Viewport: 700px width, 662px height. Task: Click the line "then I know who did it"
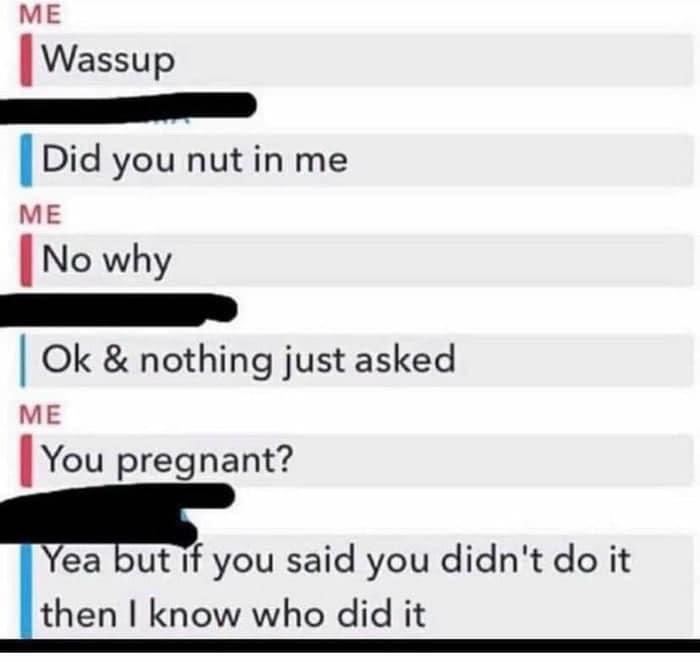(233, 614)
